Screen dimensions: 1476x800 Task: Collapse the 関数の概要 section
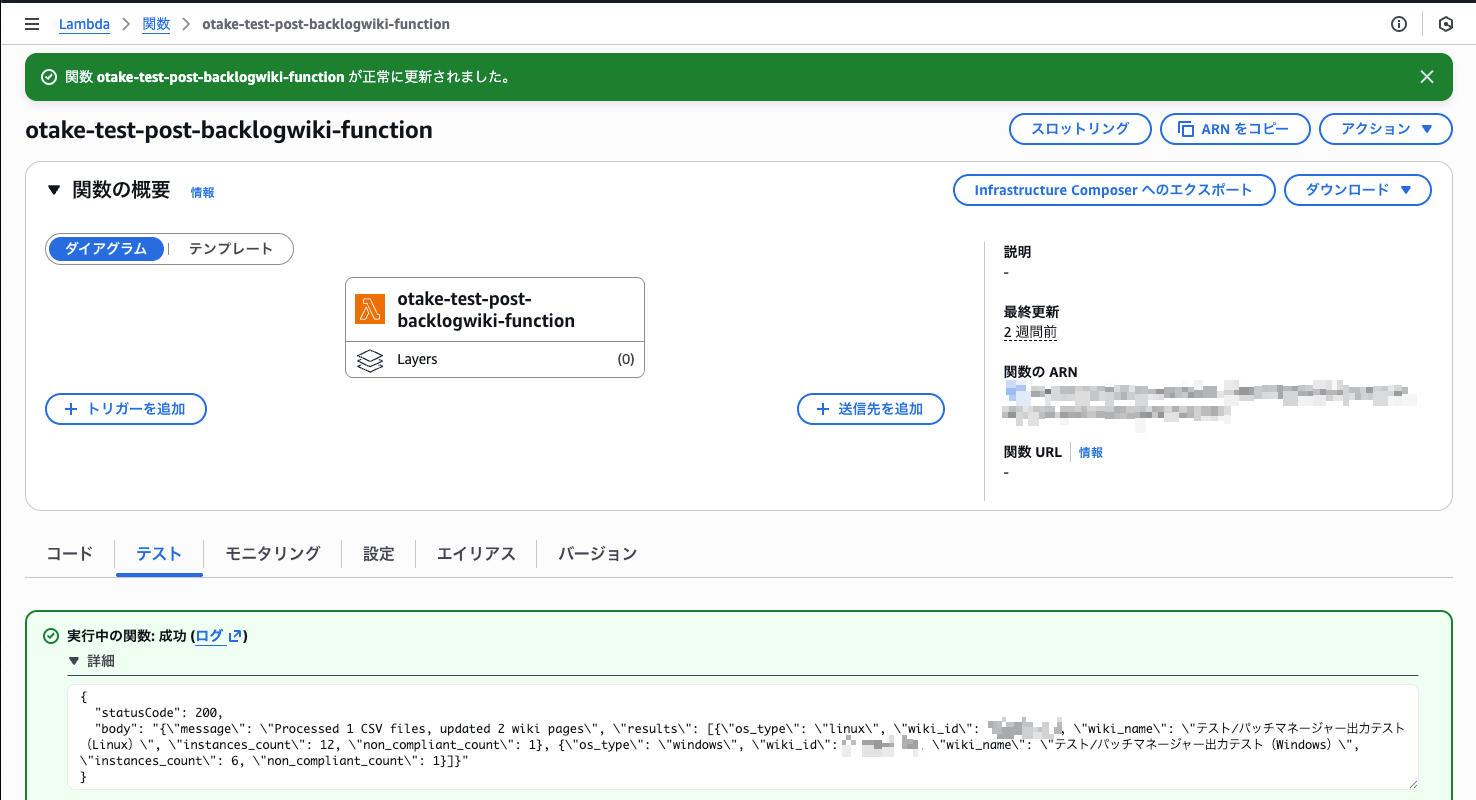click(54, 190)
